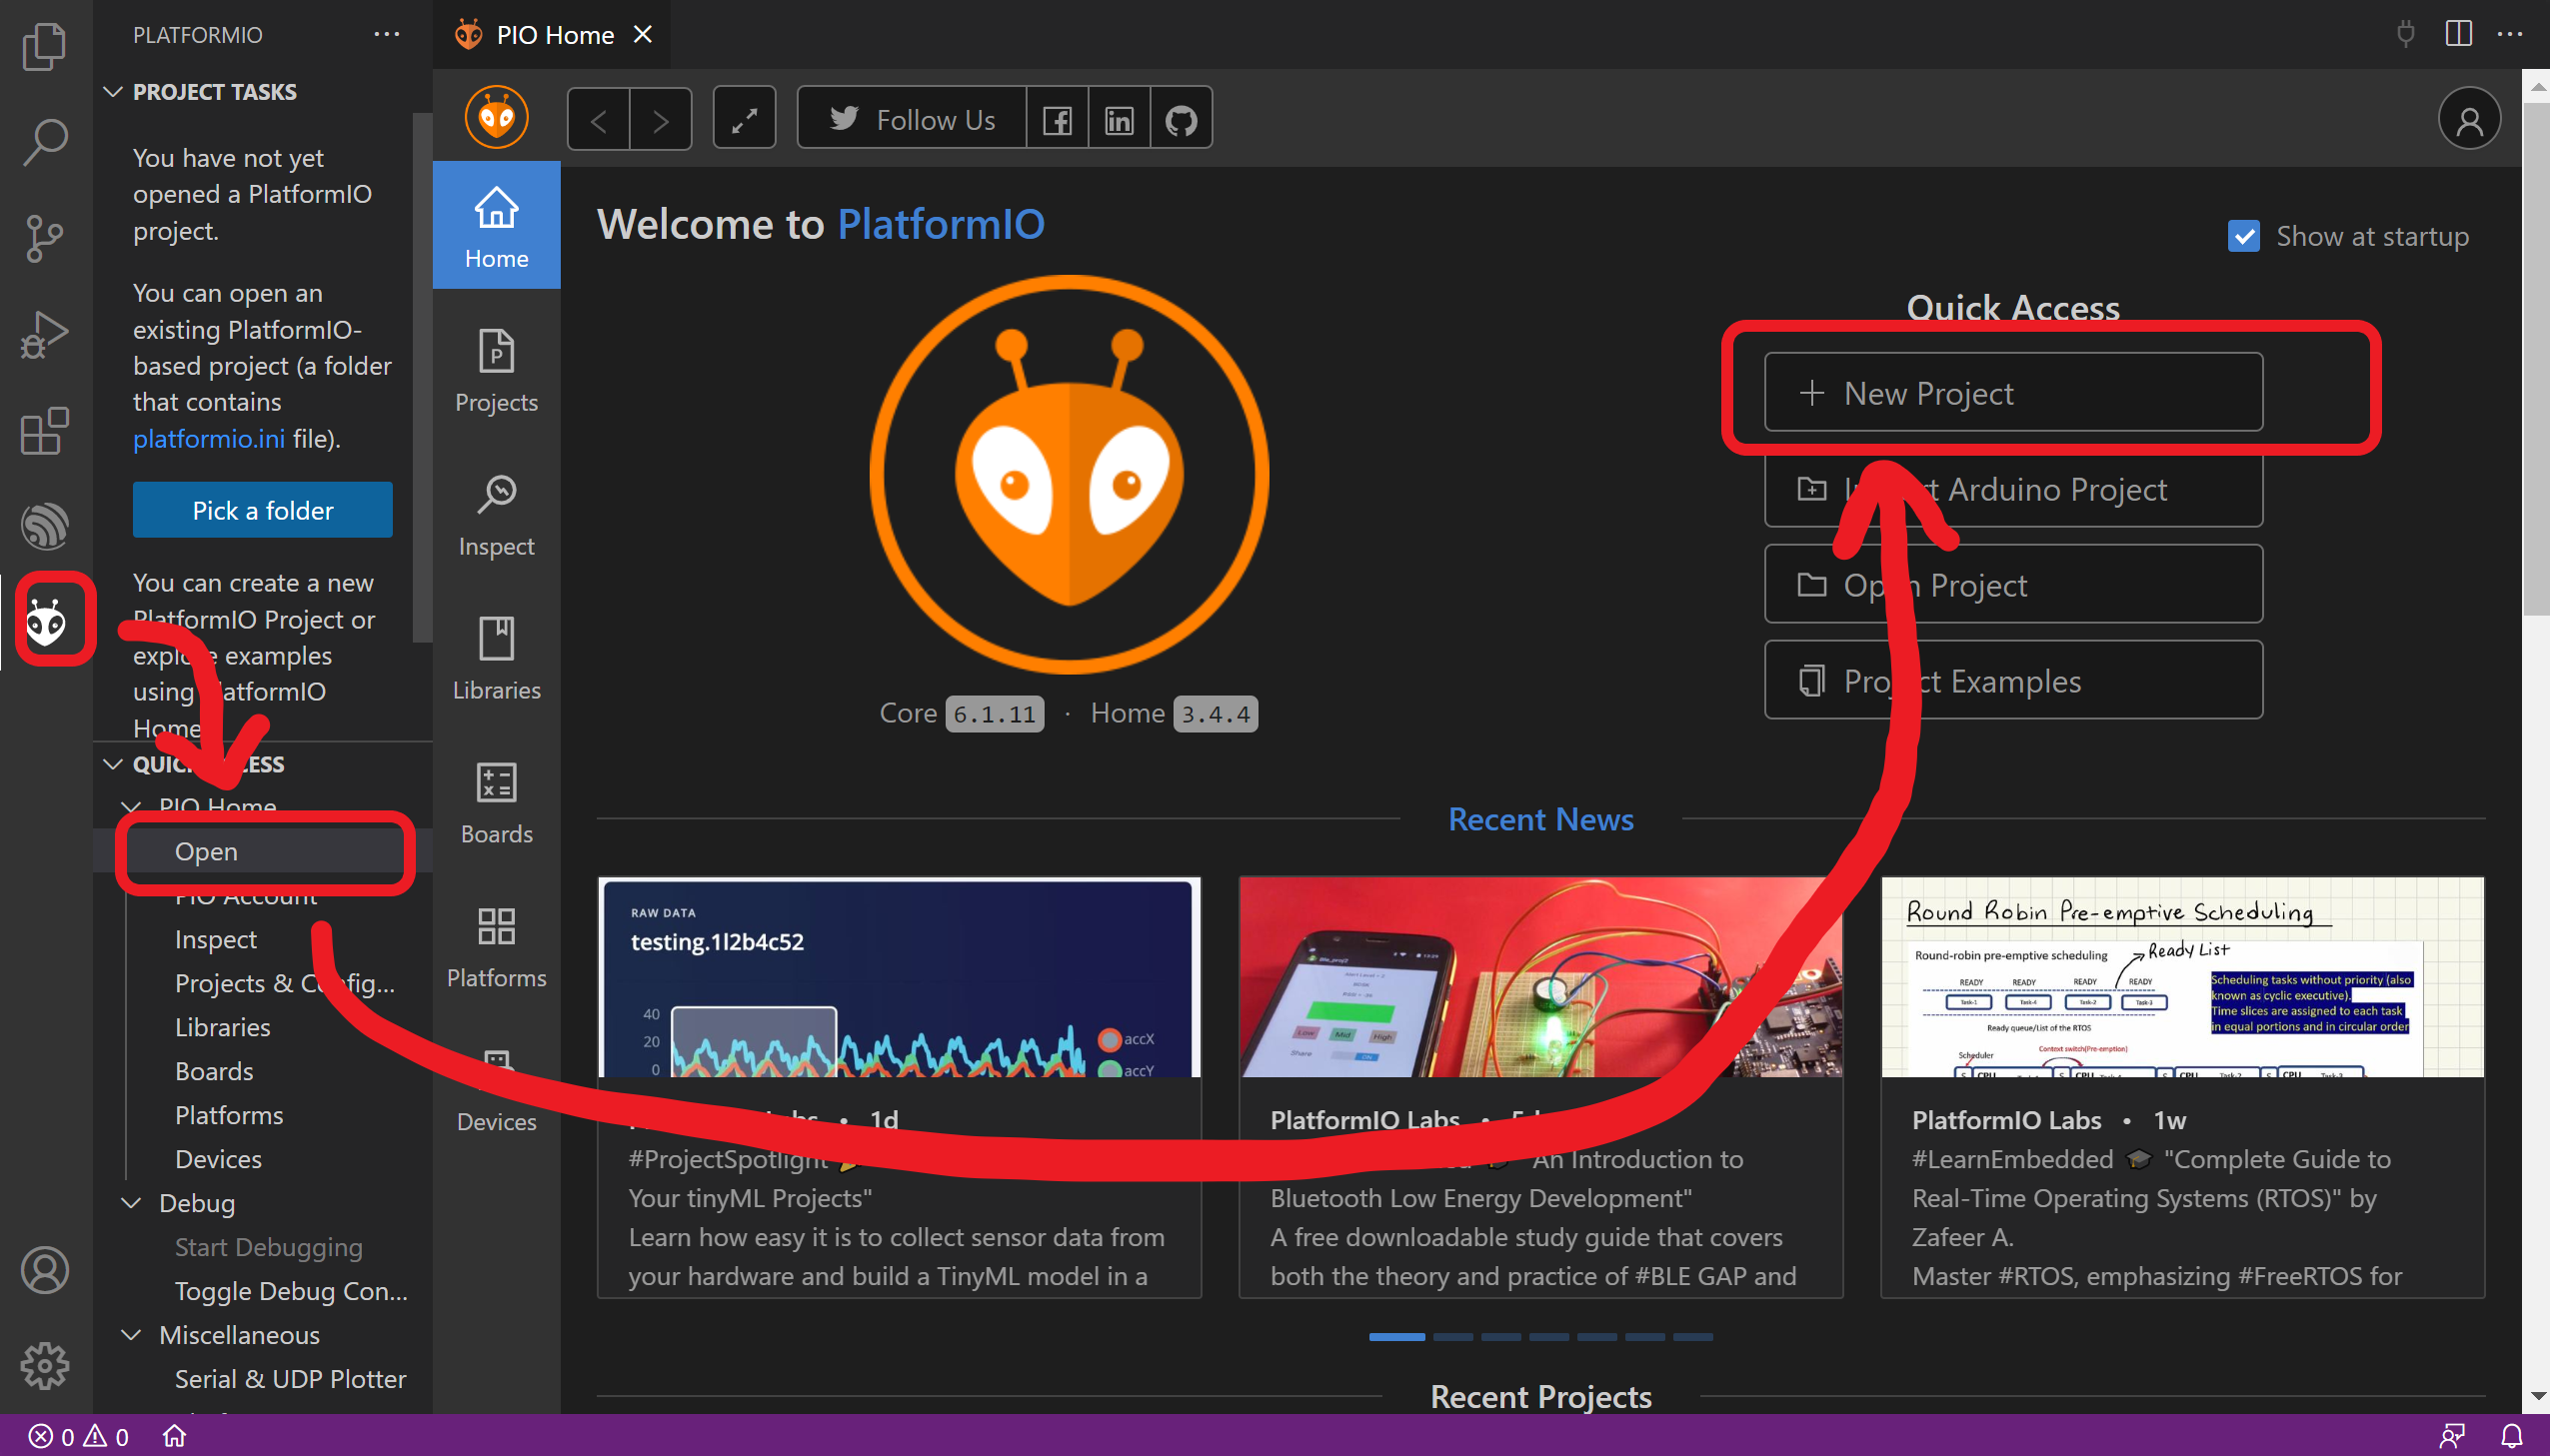Click the Open Project button
2550x1456 pixels.
[2012, 584]
